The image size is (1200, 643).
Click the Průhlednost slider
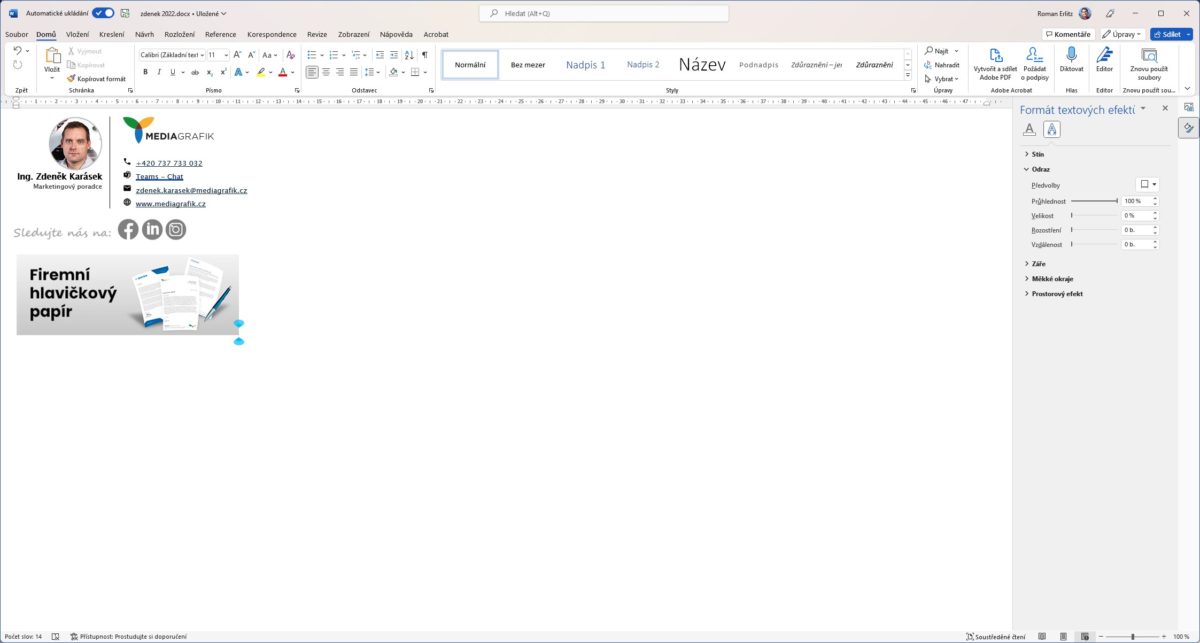1094,201
